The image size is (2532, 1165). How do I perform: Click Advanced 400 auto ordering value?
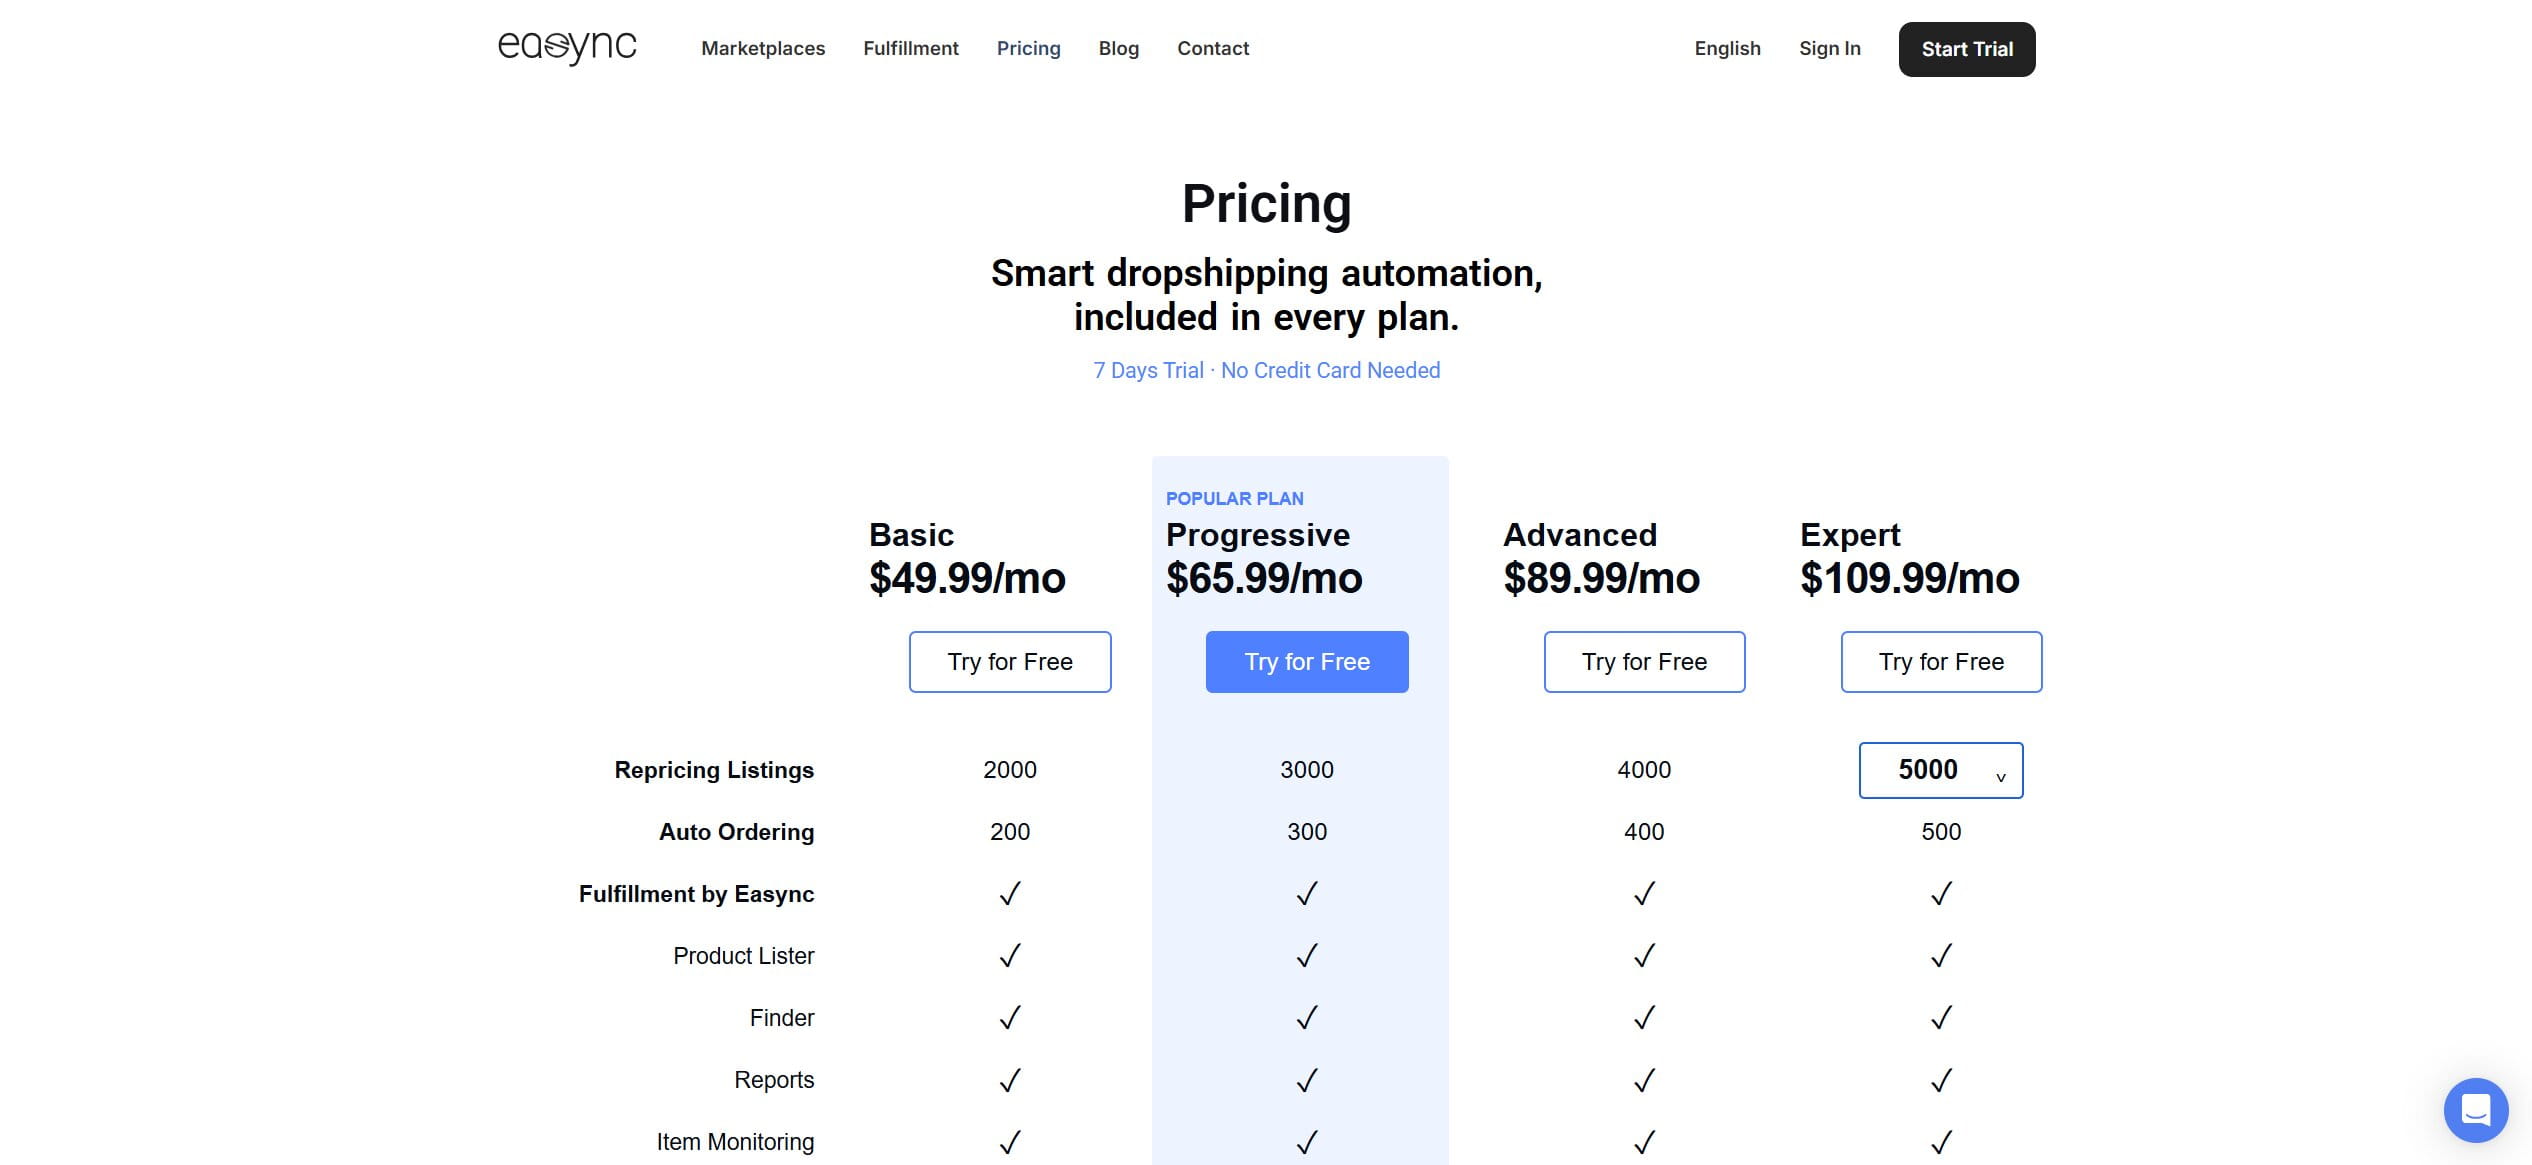point(1644,832)
